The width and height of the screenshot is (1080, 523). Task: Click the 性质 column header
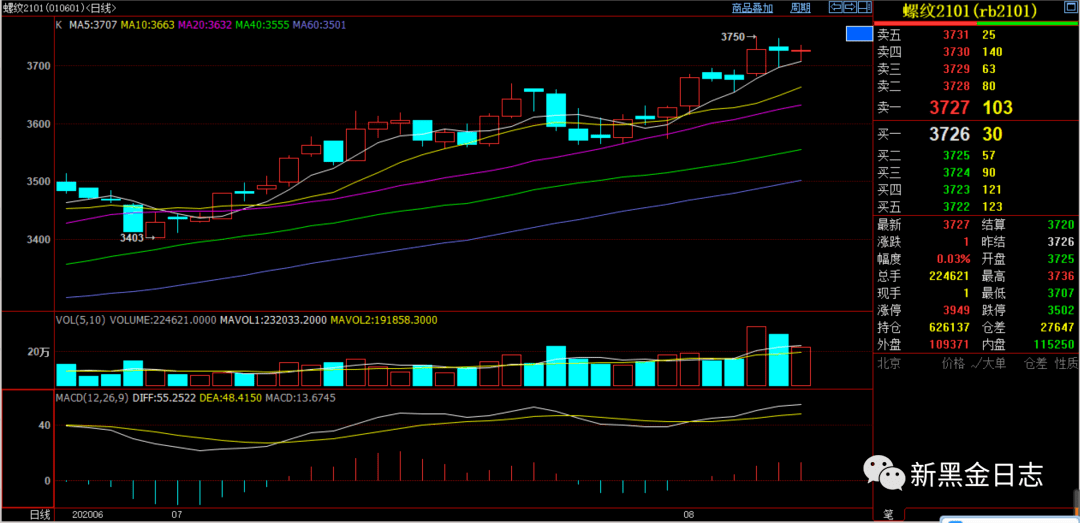(1066, 362)
